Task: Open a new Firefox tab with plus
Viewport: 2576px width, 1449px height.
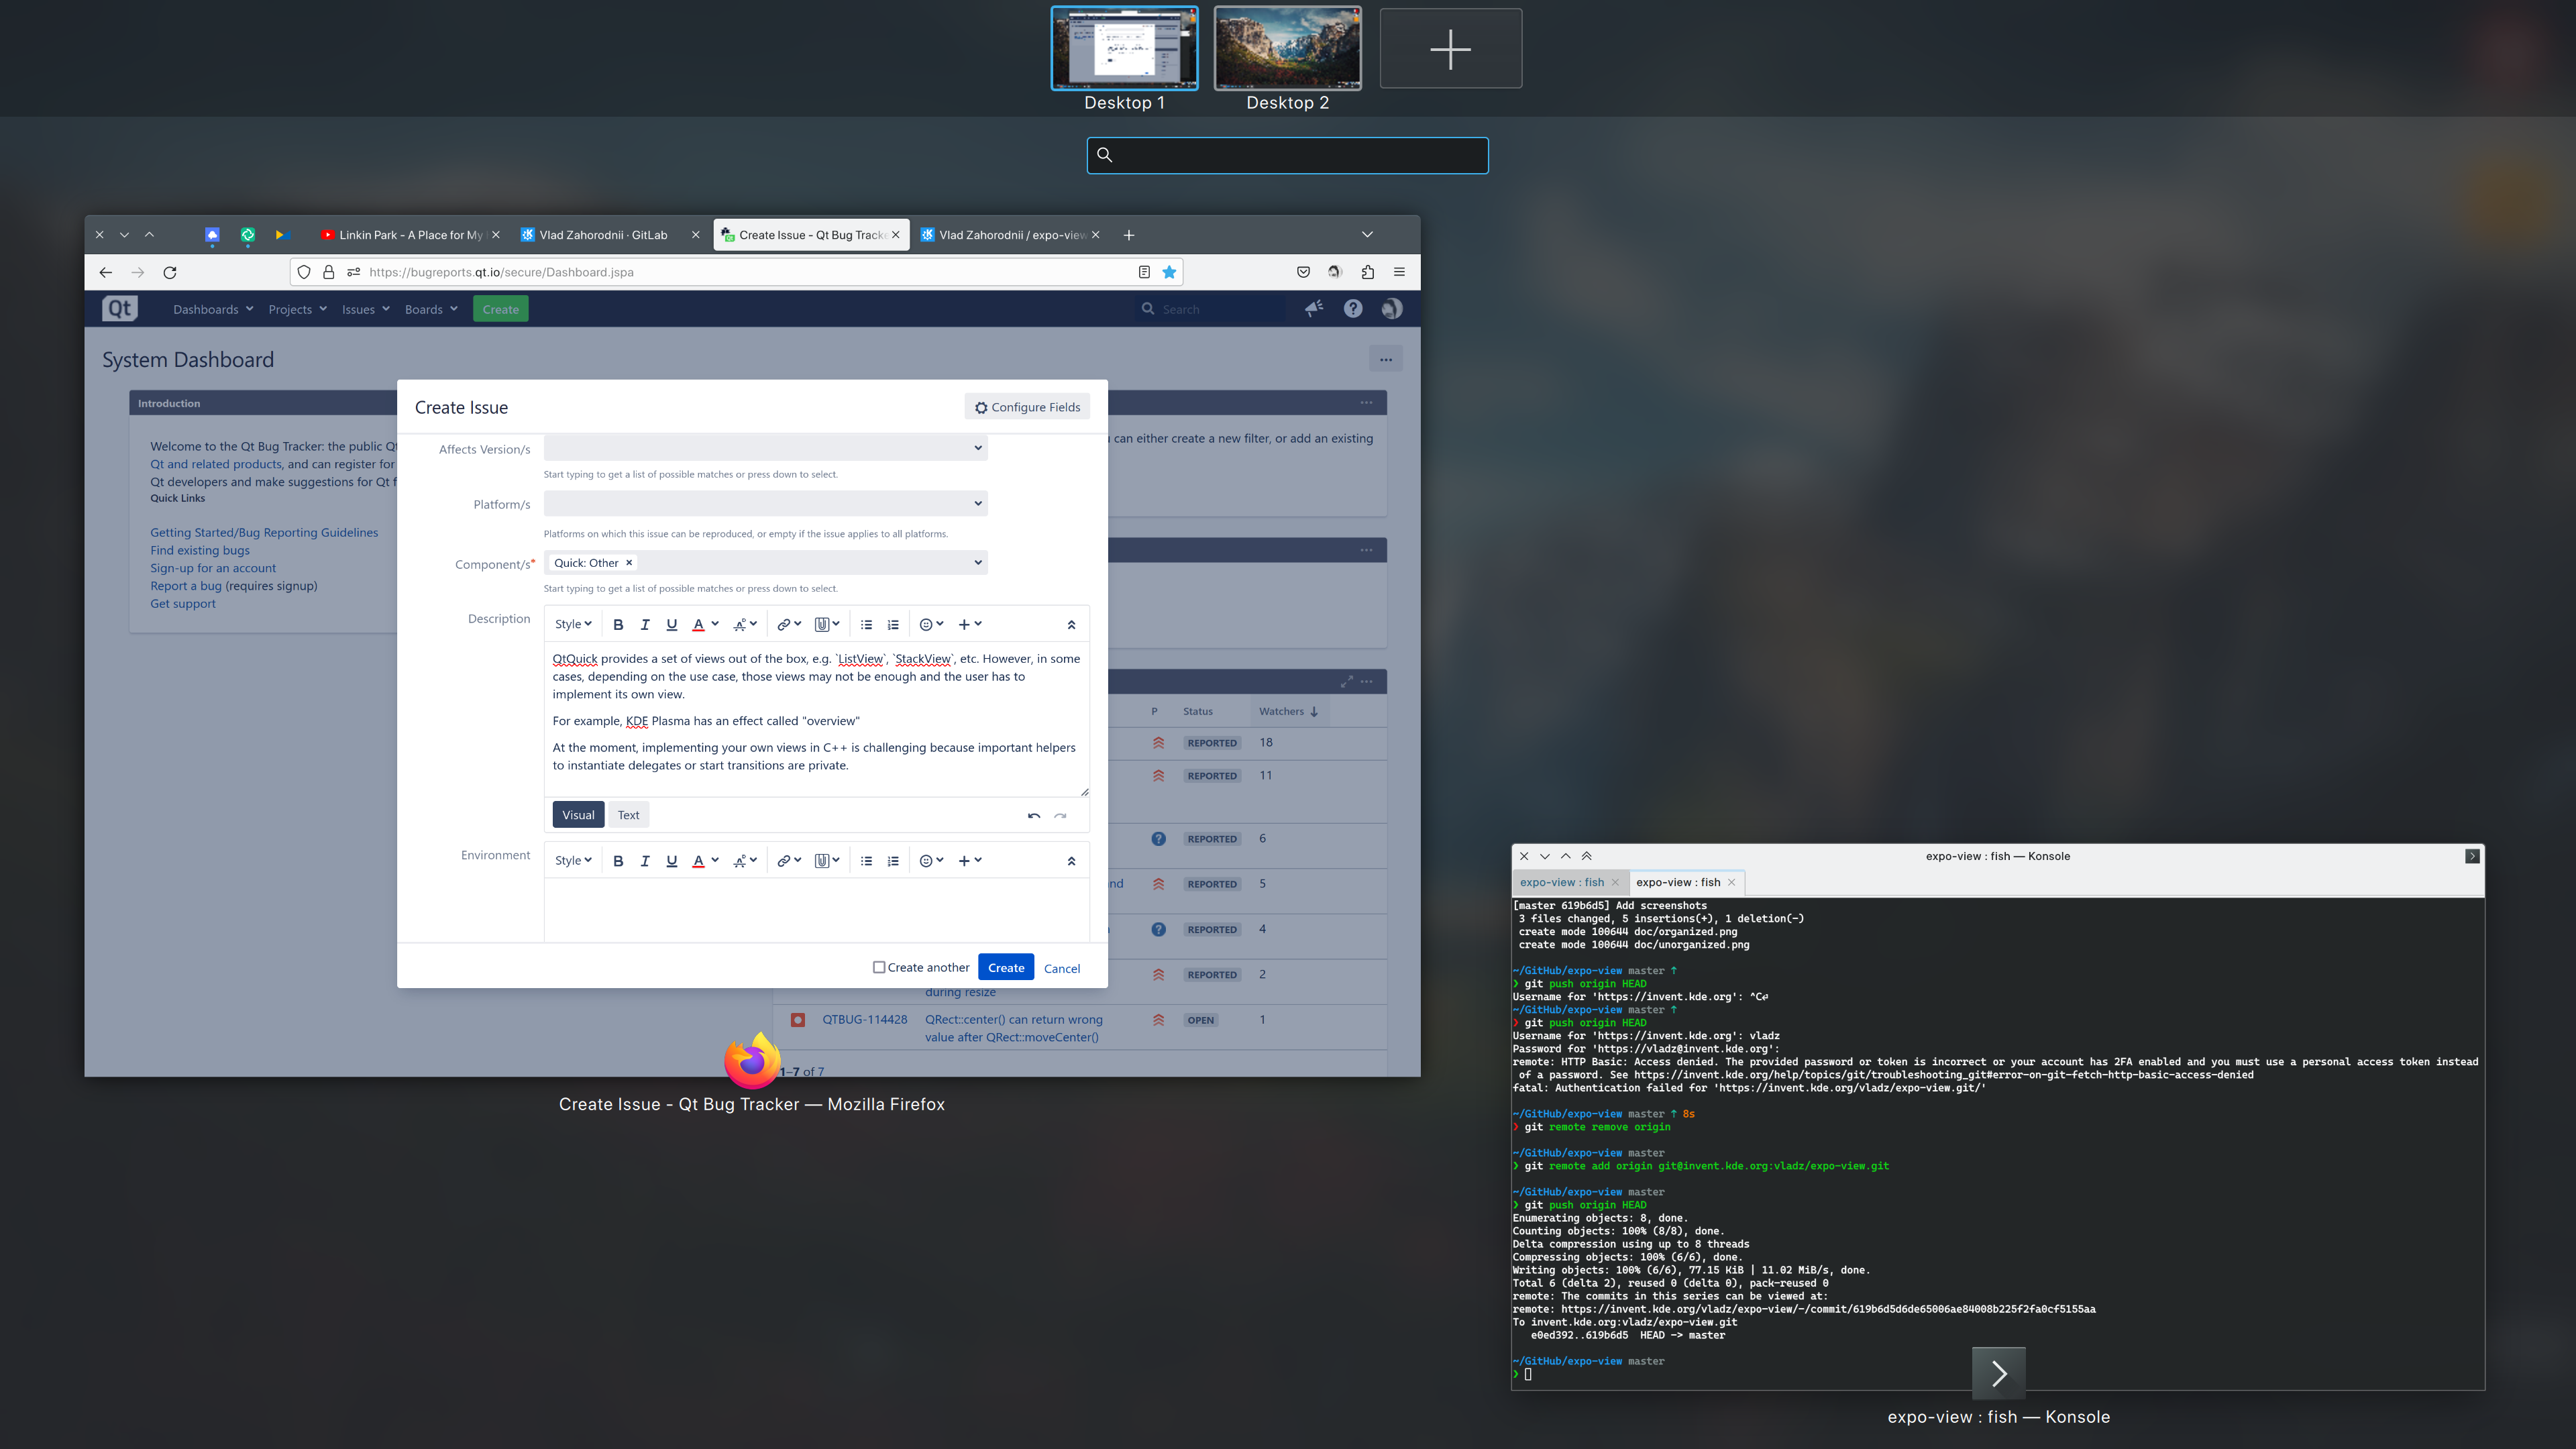Action: click(x=1129, y=235)
